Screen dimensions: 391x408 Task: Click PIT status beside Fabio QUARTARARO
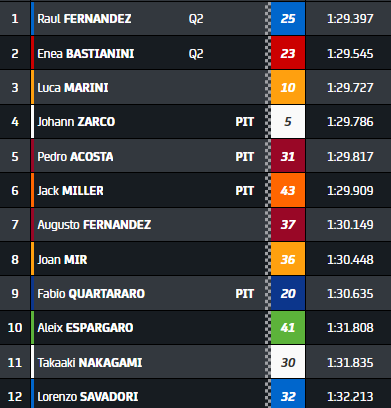click(x=245, y=294)
